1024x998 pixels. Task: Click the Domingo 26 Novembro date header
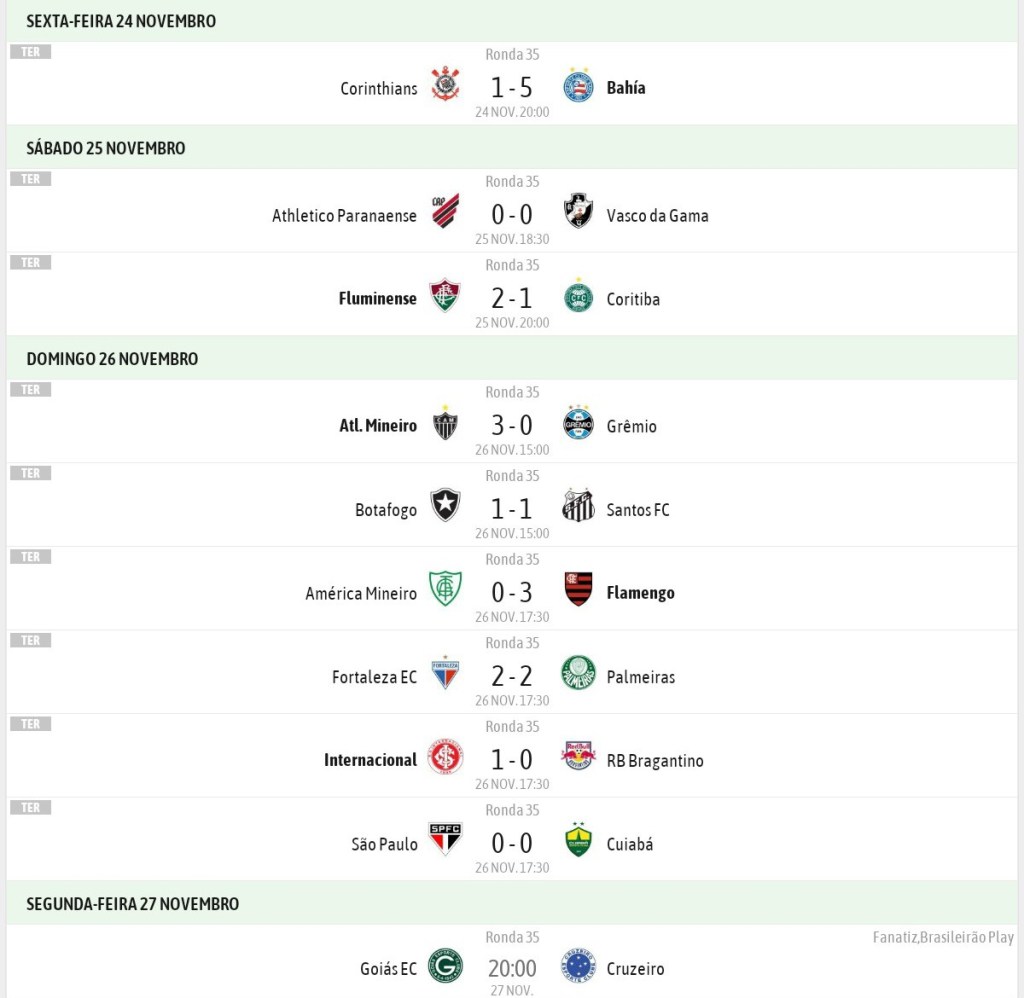click(x=112, y=359)
